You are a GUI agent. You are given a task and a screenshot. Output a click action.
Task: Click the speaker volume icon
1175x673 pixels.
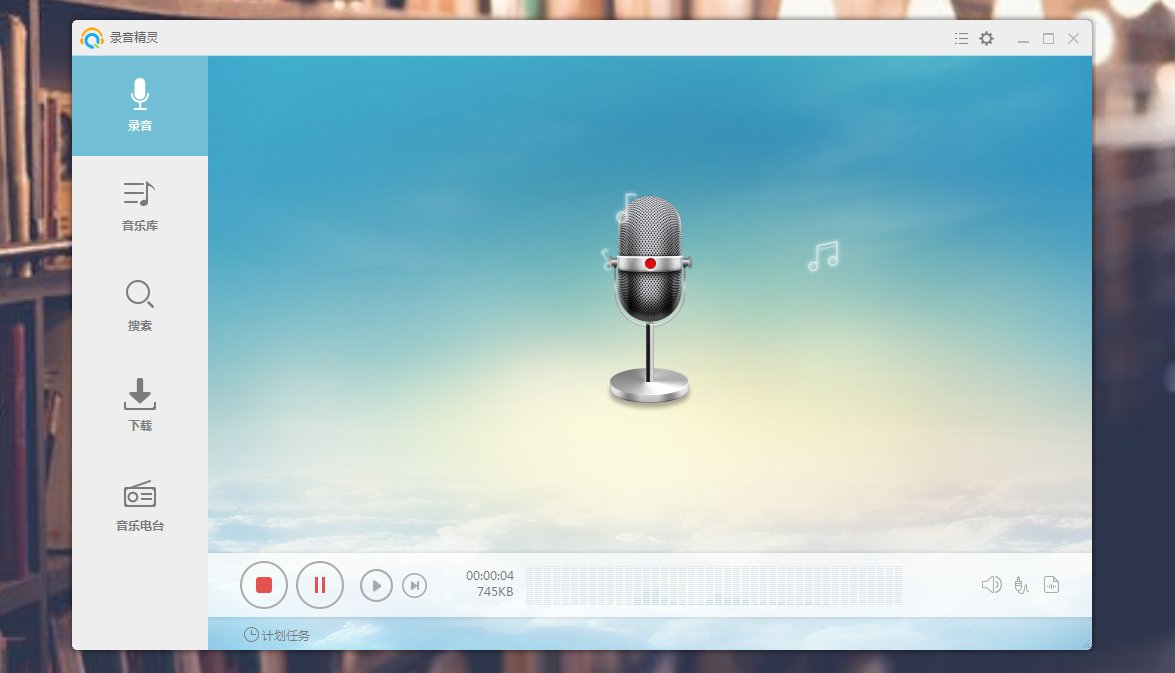(991, 585)
